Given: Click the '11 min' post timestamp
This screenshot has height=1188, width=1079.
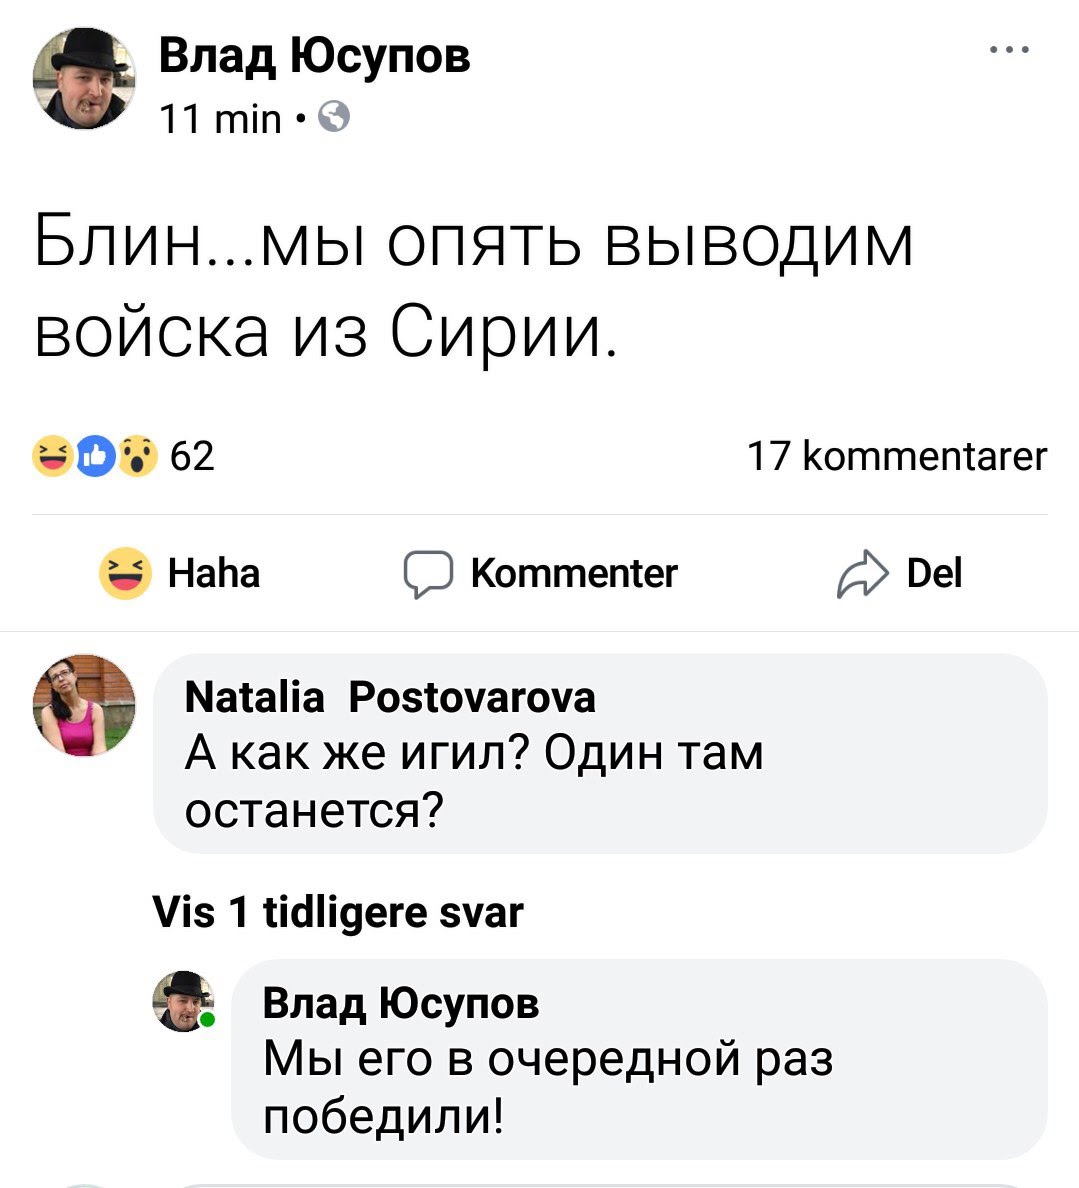Looking at the screenshot, I should (x=221, y=120).
